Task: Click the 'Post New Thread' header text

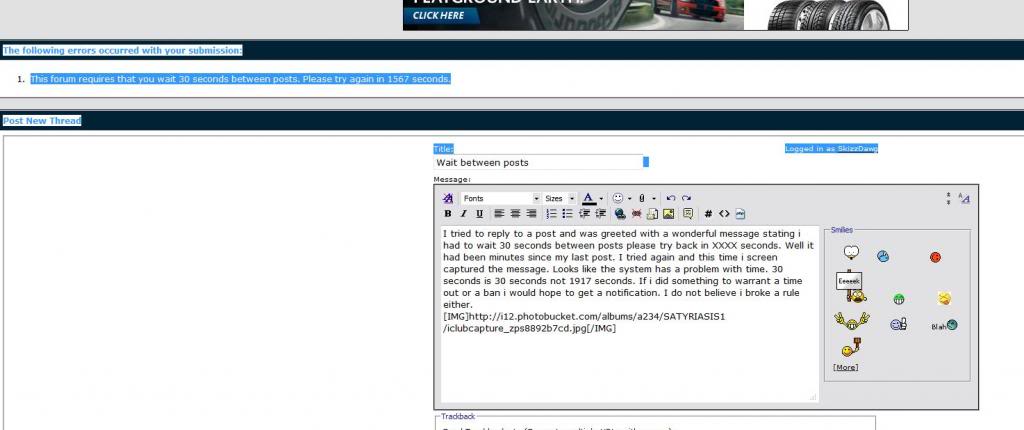Action: [42, 121]
